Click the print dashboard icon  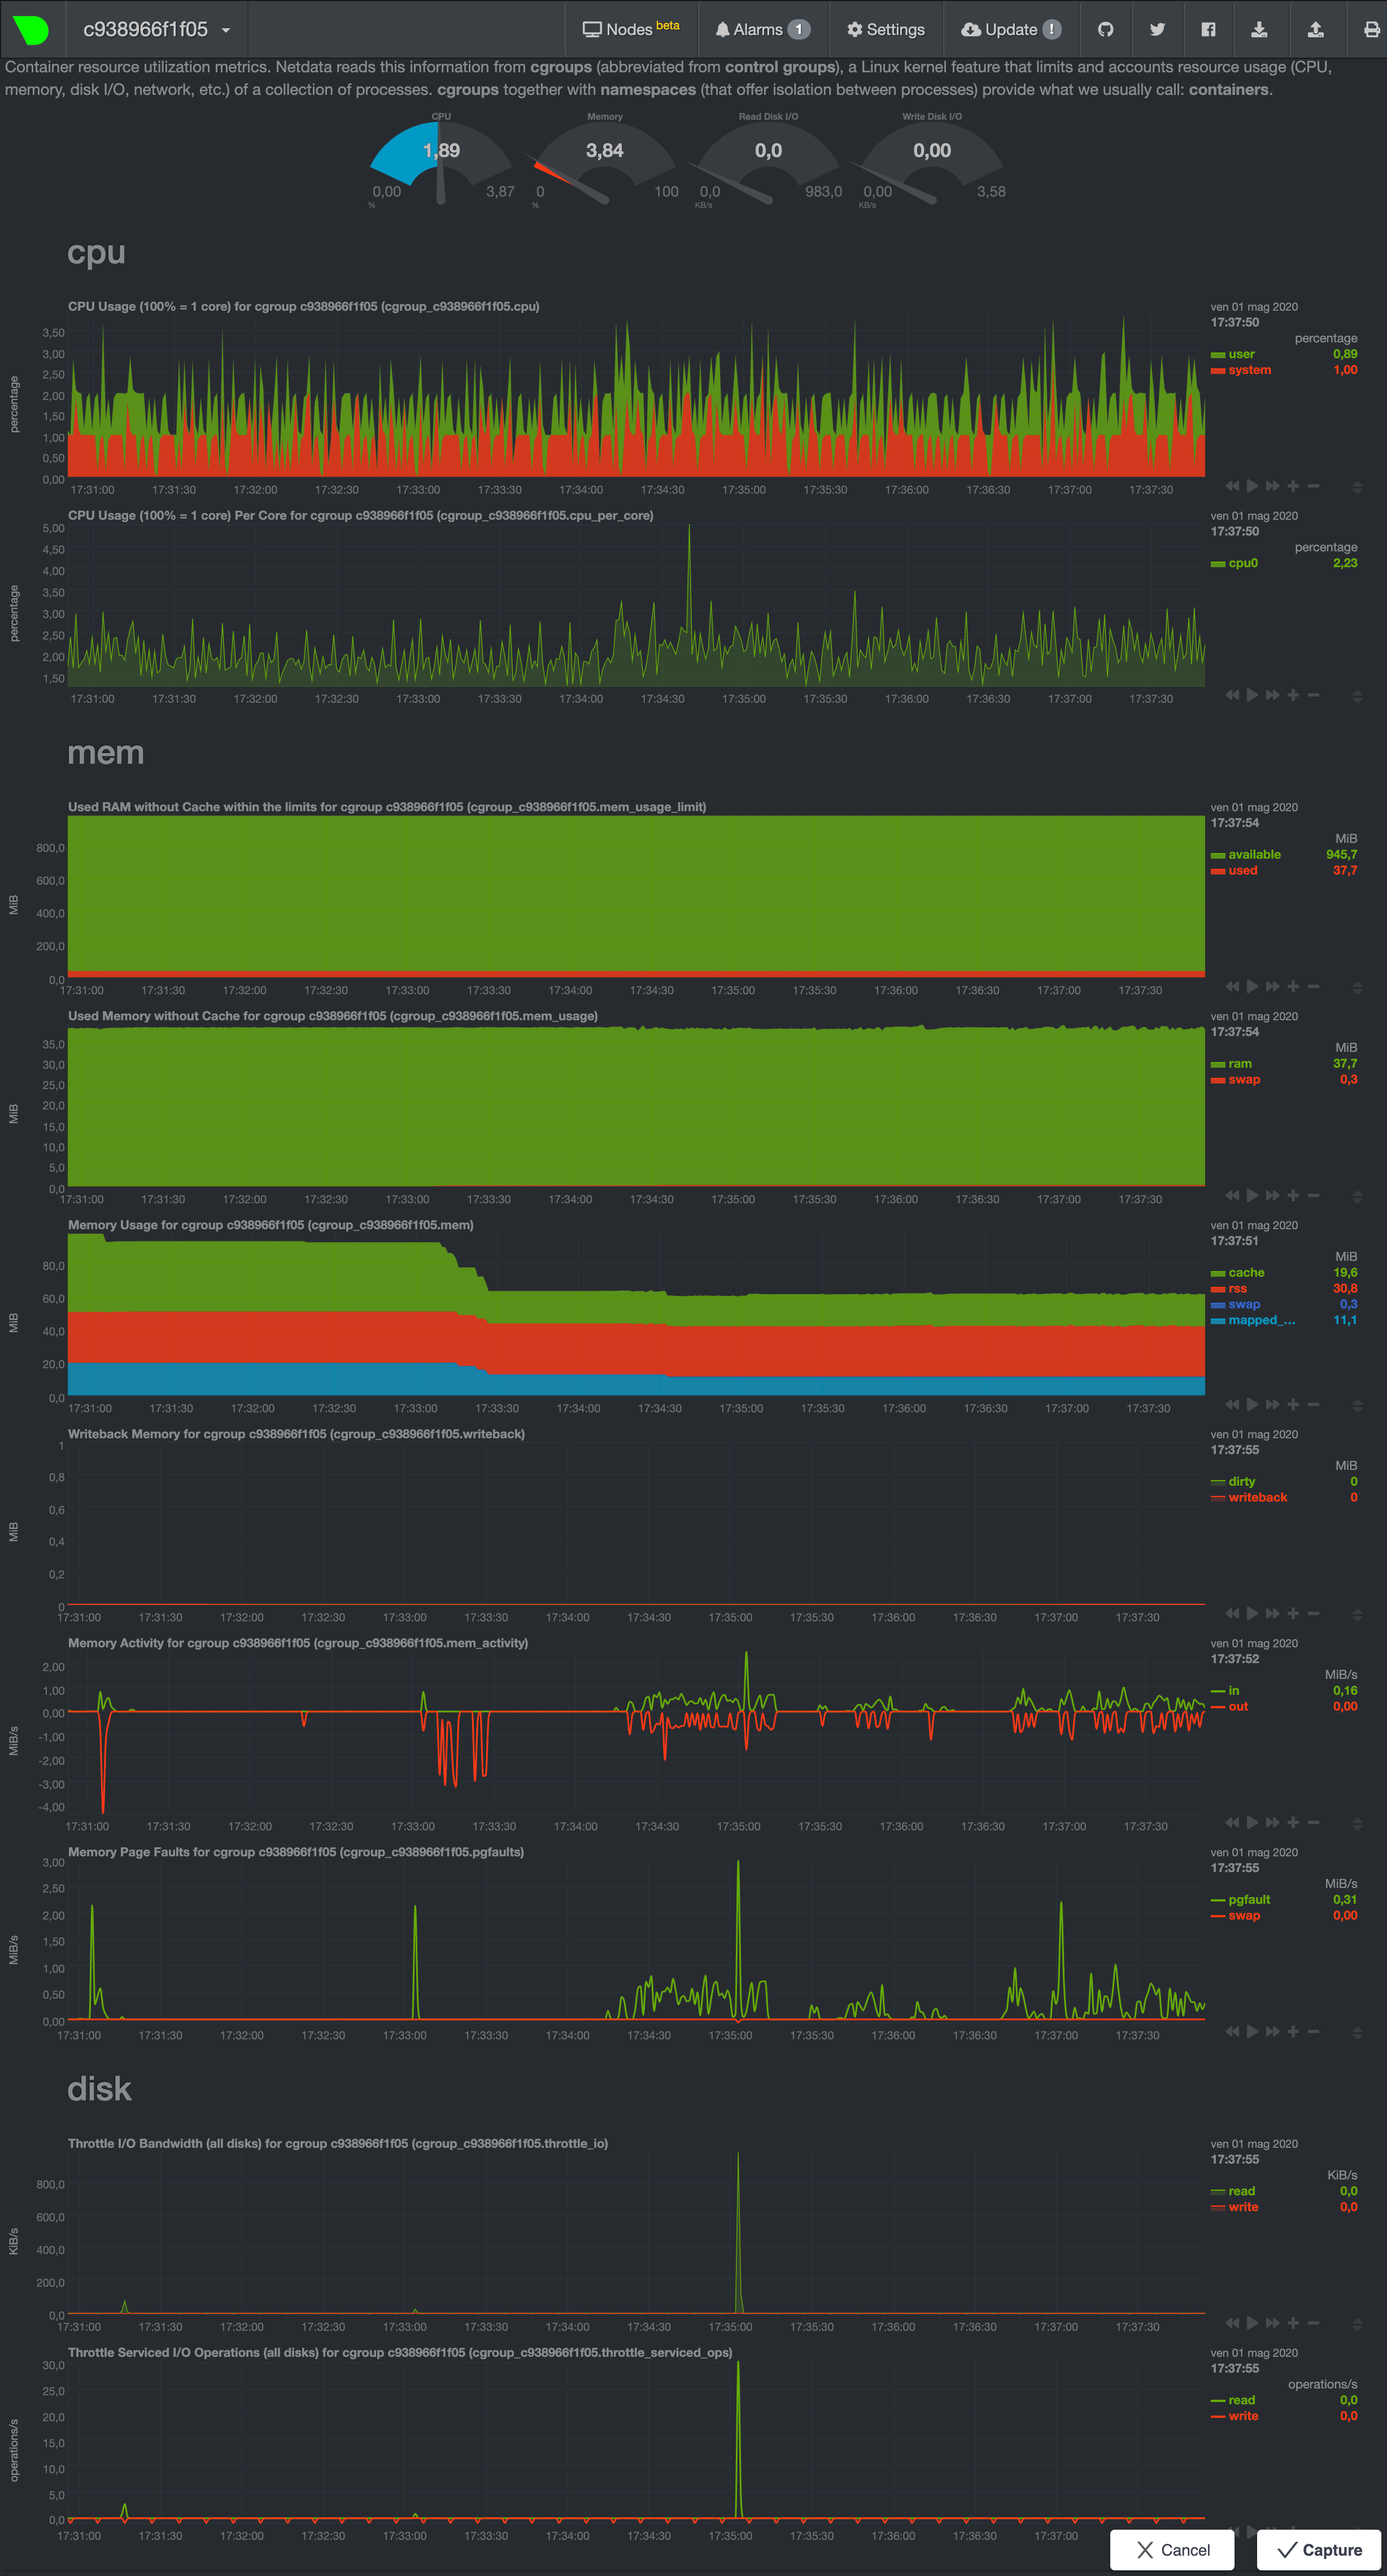pyautogui.click(x=1371, y=29)
